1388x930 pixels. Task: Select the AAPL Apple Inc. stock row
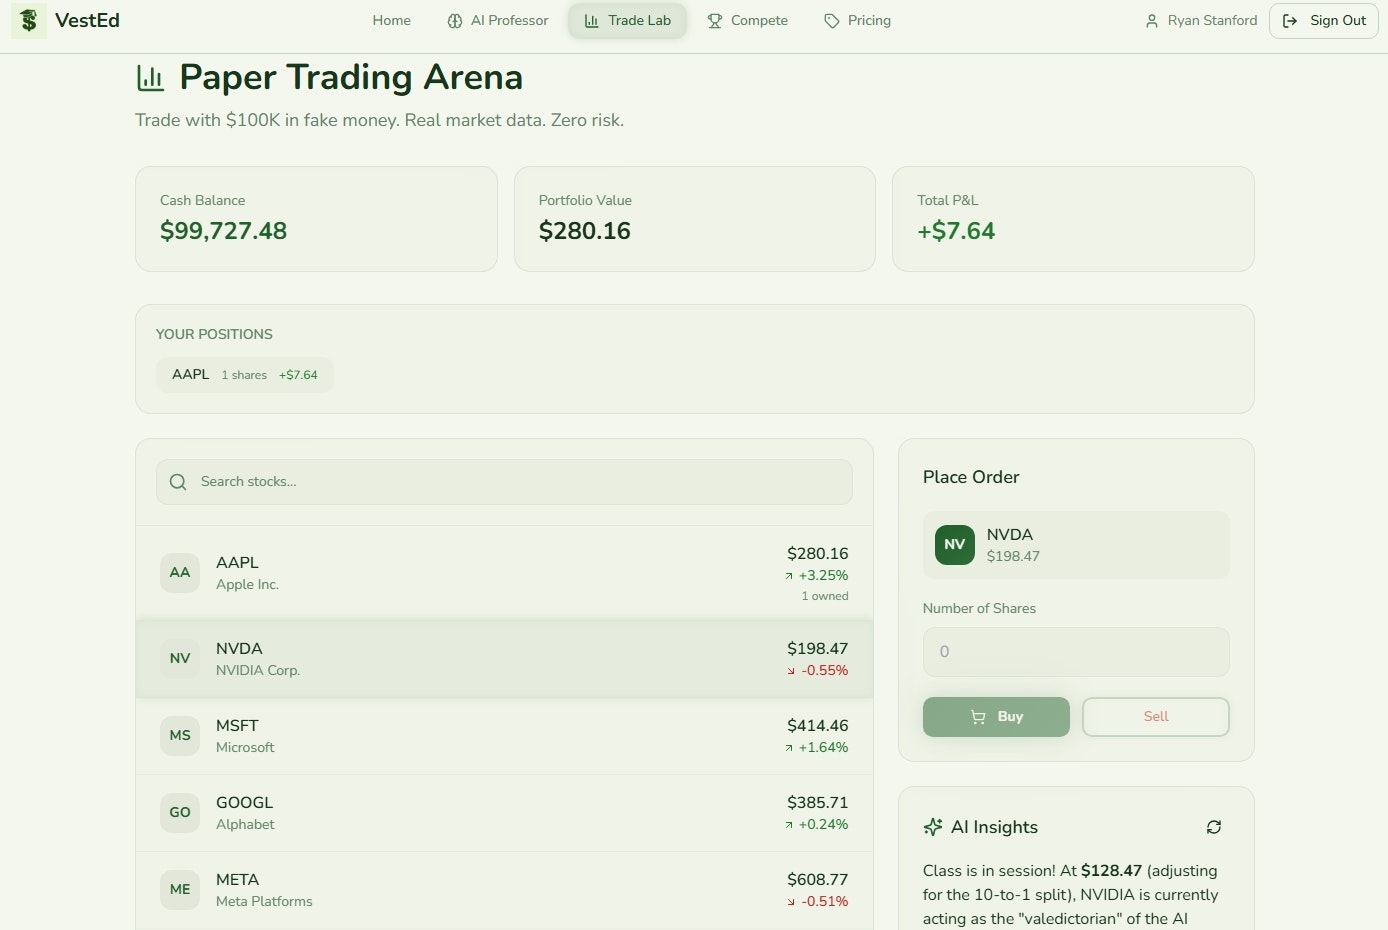click(504, 573)
